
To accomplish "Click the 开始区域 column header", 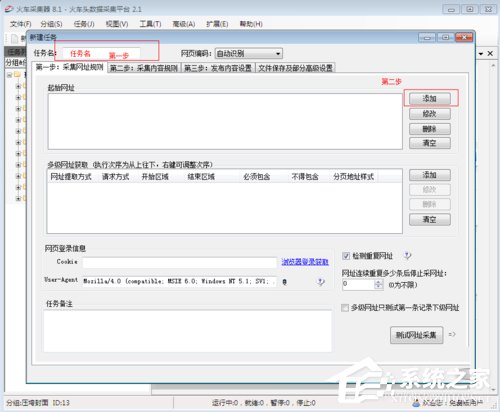I will (155, 177).
